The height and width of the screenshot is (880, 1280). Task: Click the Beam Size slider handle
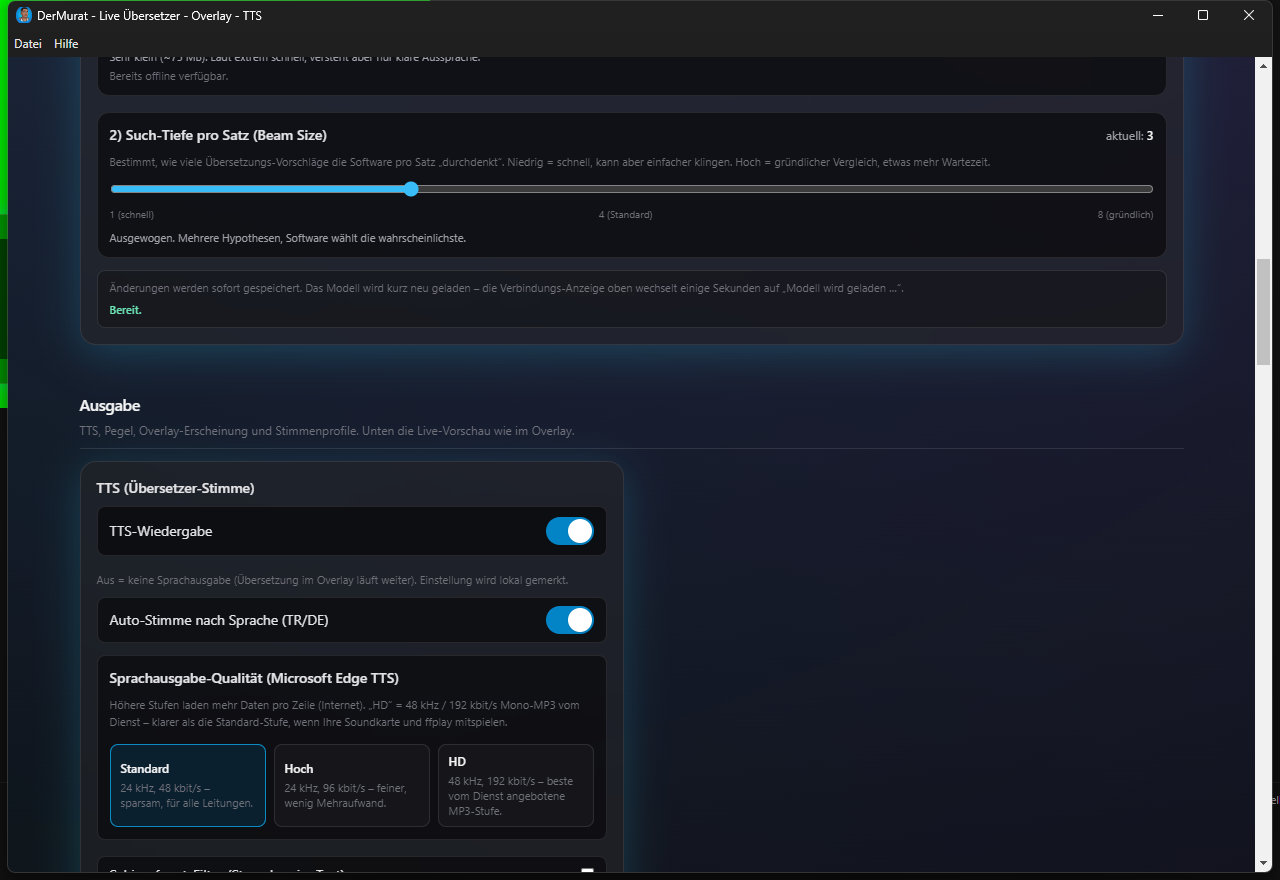411,189
